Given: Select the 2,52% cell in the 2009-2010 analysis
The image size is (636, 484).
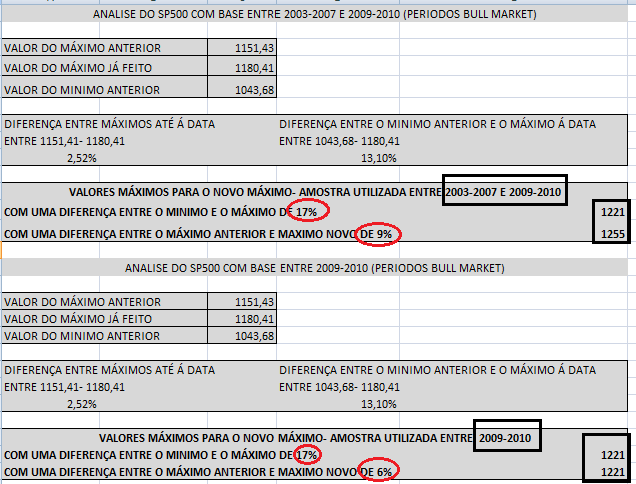Looking at the screenshot, I should click(x=82, y=404).
